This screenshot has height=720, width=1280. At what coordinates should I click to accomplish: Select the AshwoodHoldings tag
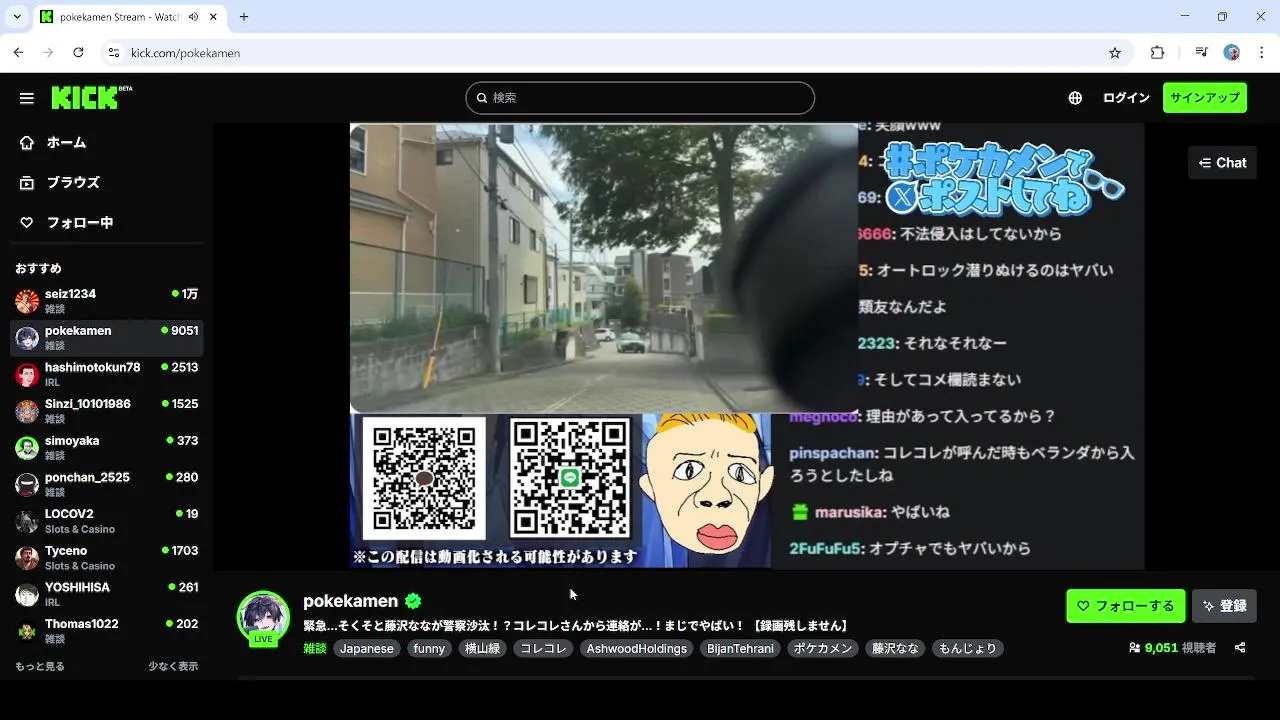tap(637, 649)
